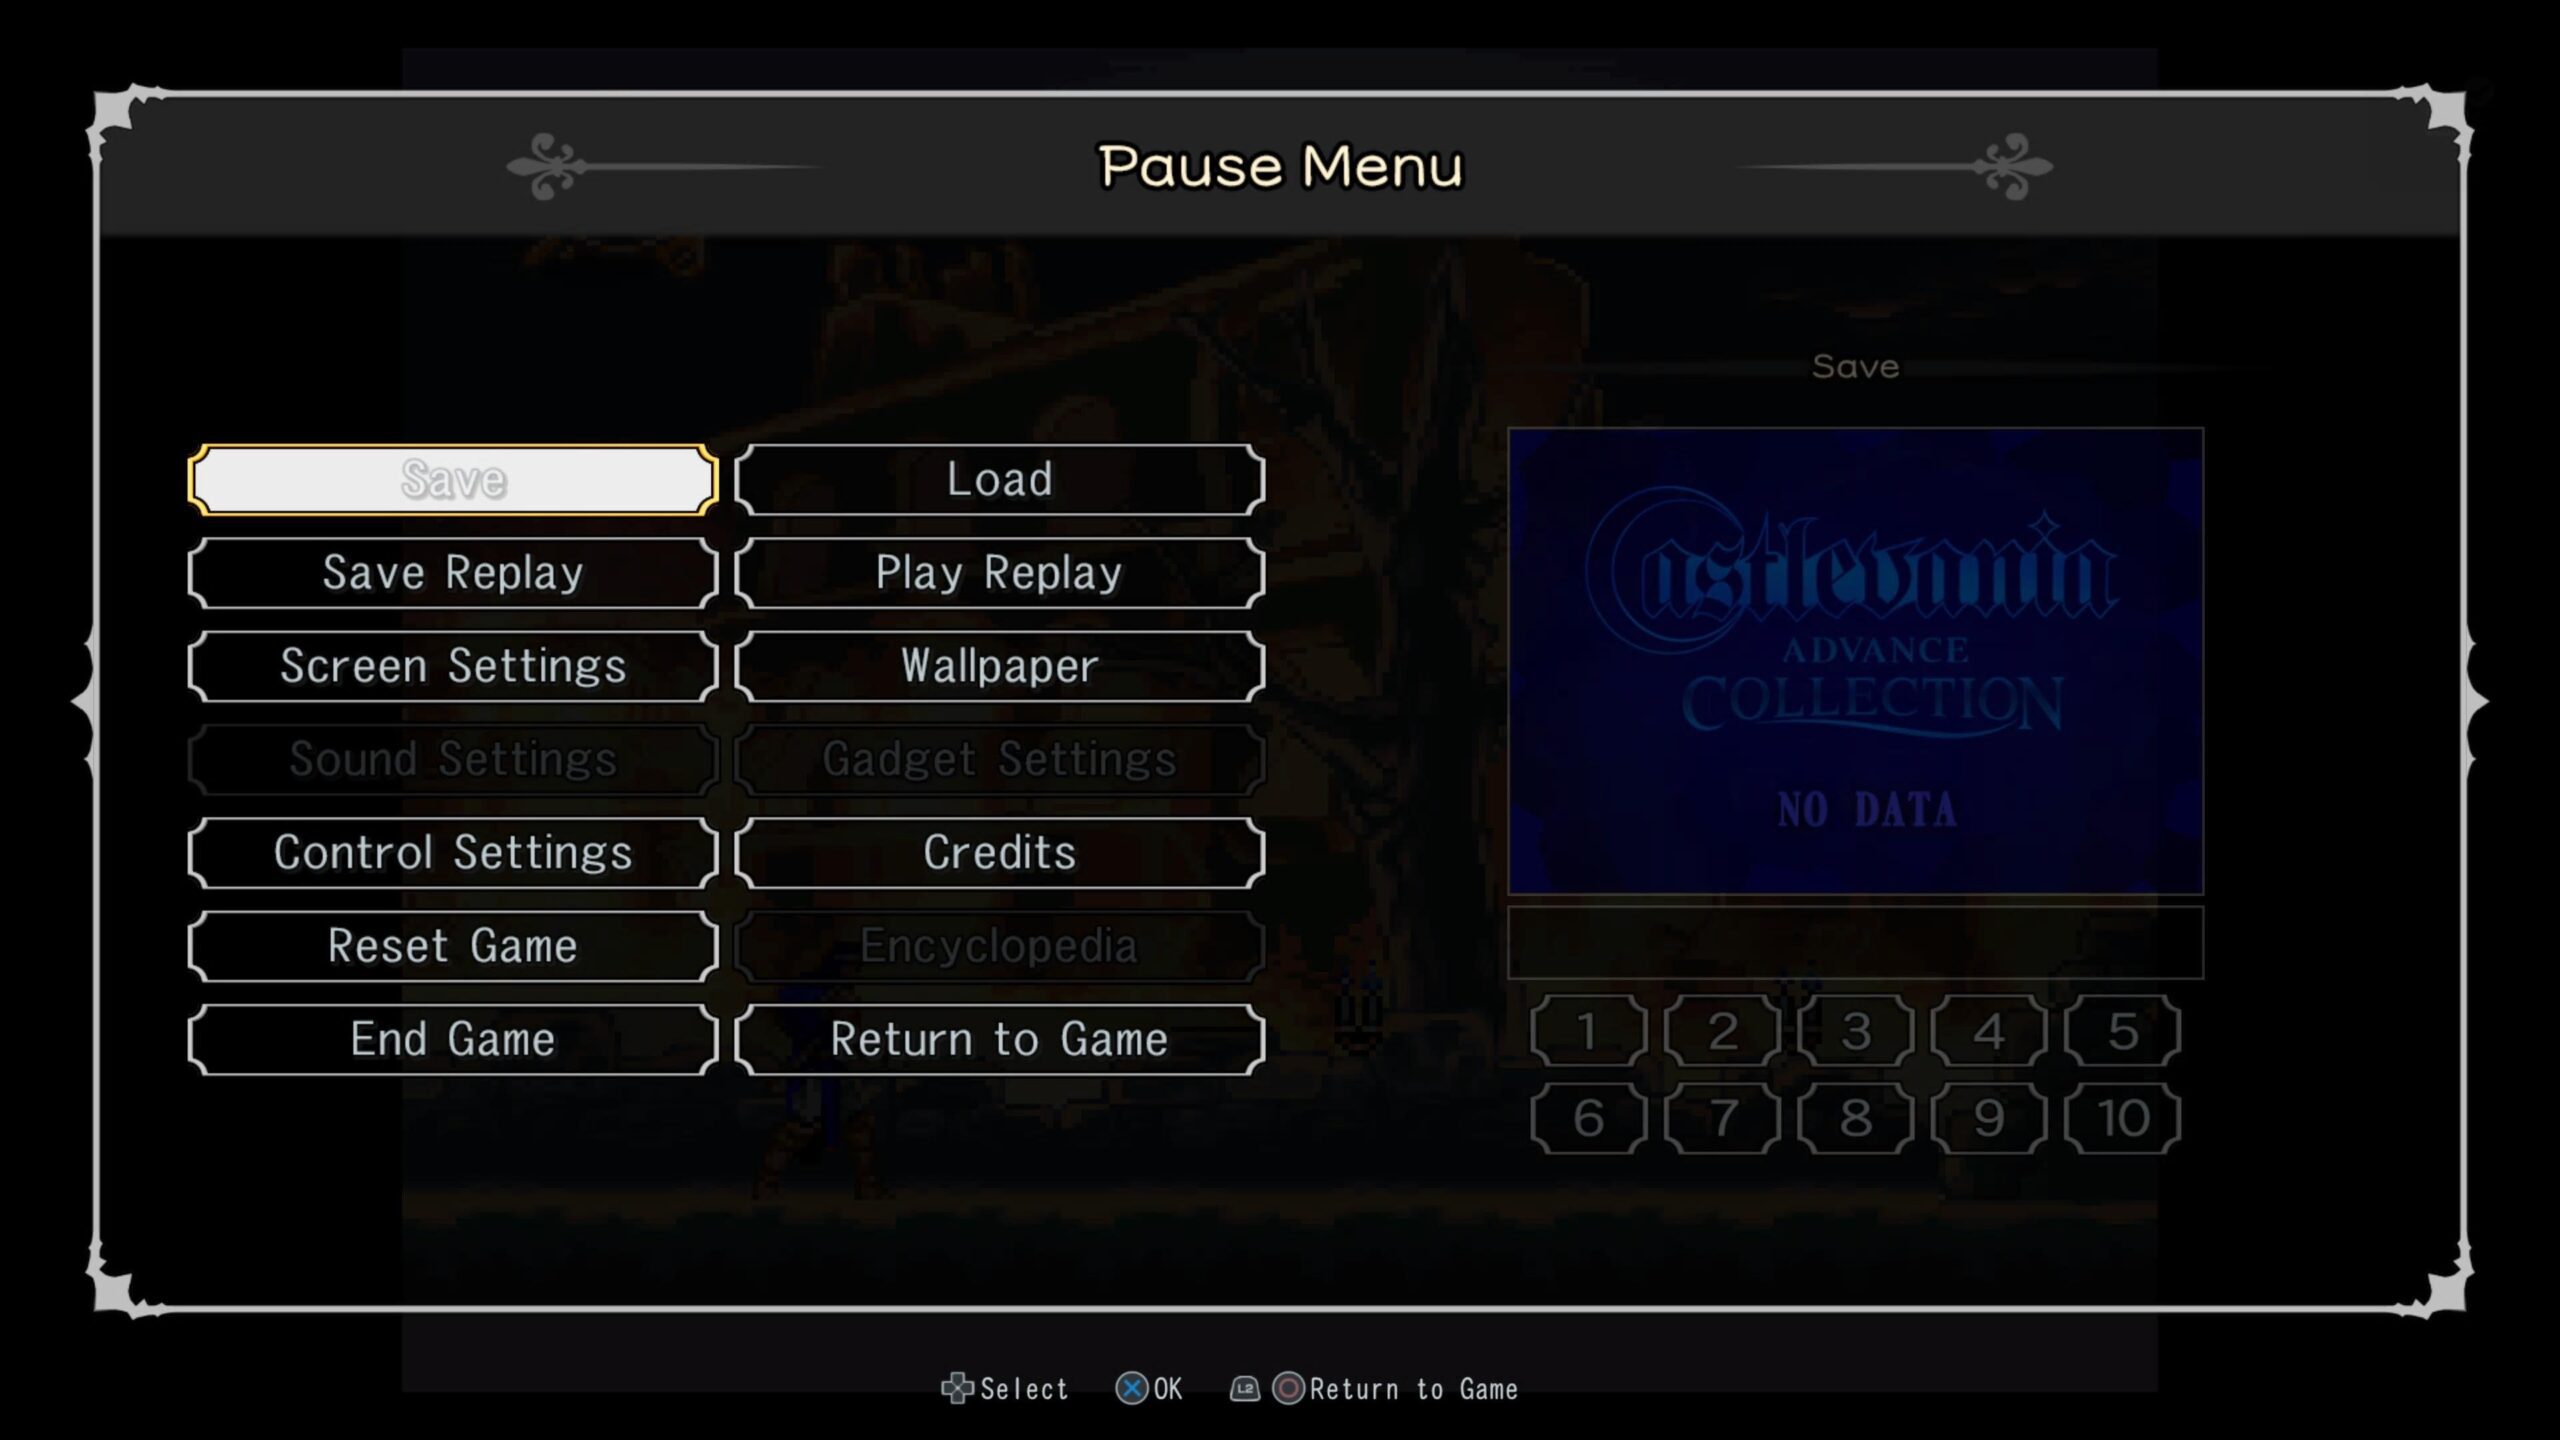Select save slot number 9
This screenshot has height=1440, width=2560.
coord(1987,1118)
